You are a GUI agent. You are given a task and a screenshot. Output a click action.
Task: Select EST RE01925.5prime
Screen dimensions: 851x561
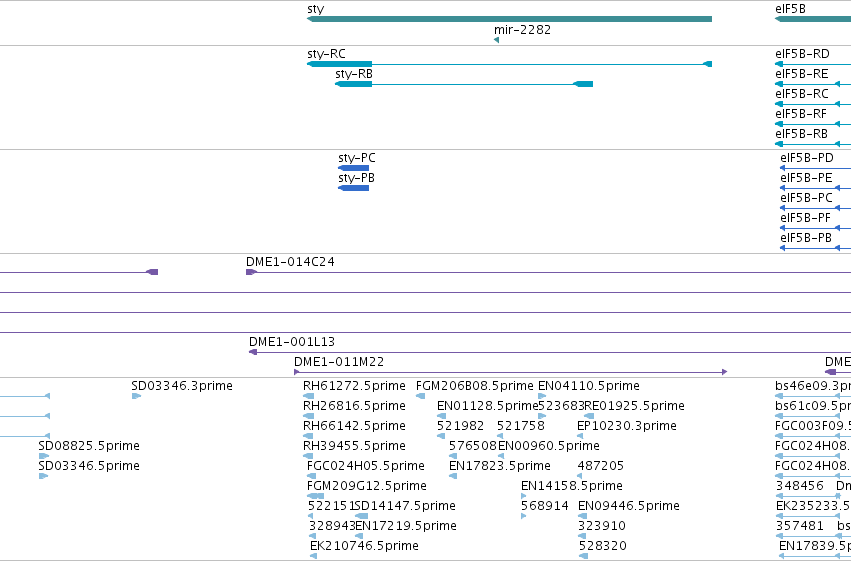pyautogui.click(x=634, y=406)
